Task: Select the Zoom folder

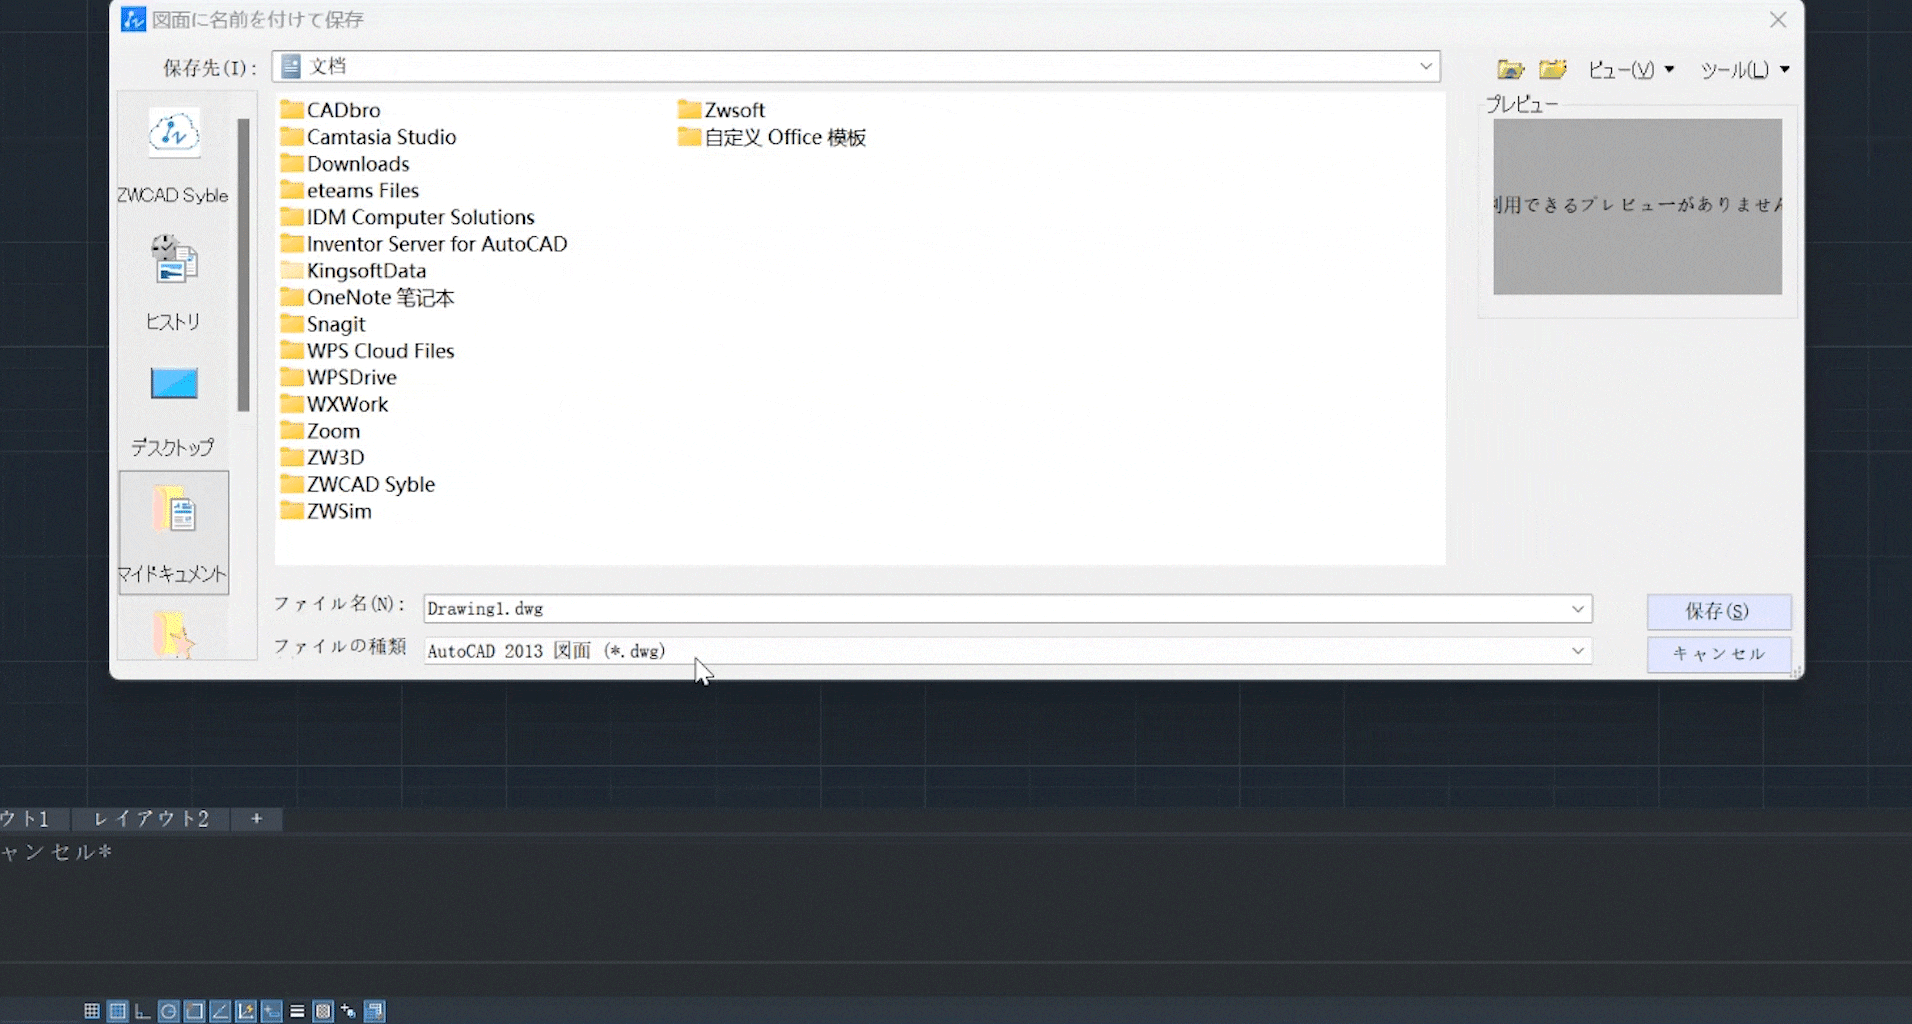Action: point(321,431)
